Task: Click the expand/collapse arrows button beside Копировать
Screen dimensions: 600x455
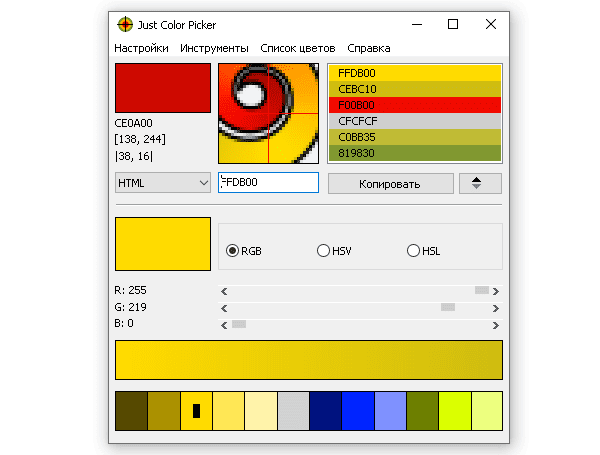Action: point(480,183)
